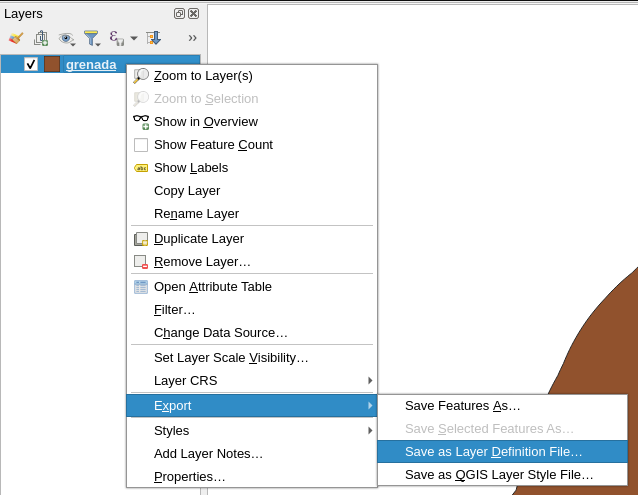
Task: Click the Attribute Table grid icon
Action: (x=141, y=287)
